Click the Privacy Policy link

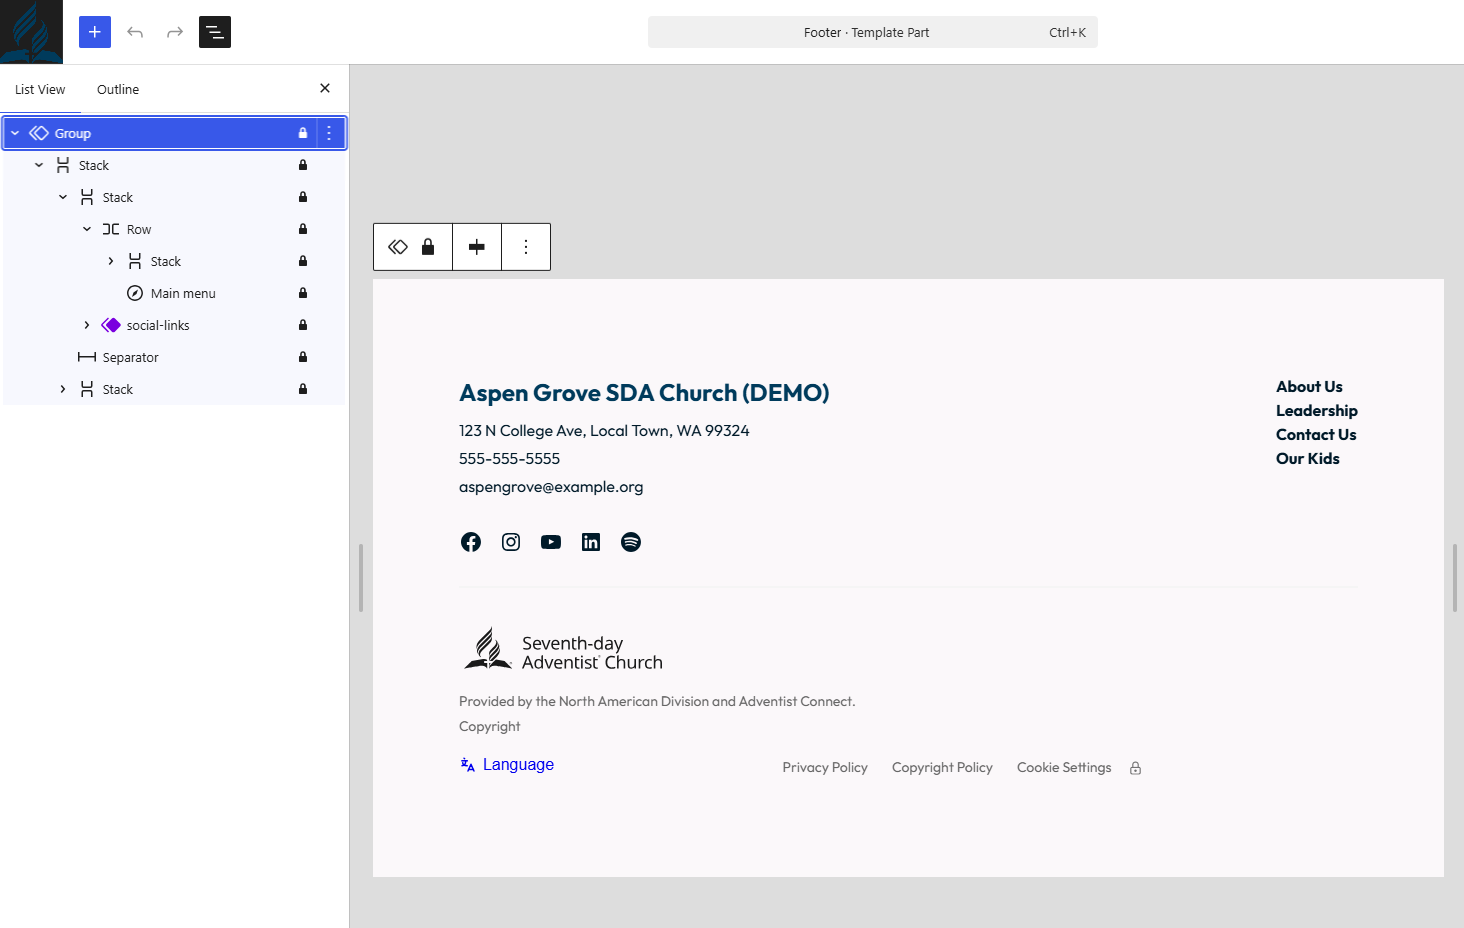tap(825, 768)
